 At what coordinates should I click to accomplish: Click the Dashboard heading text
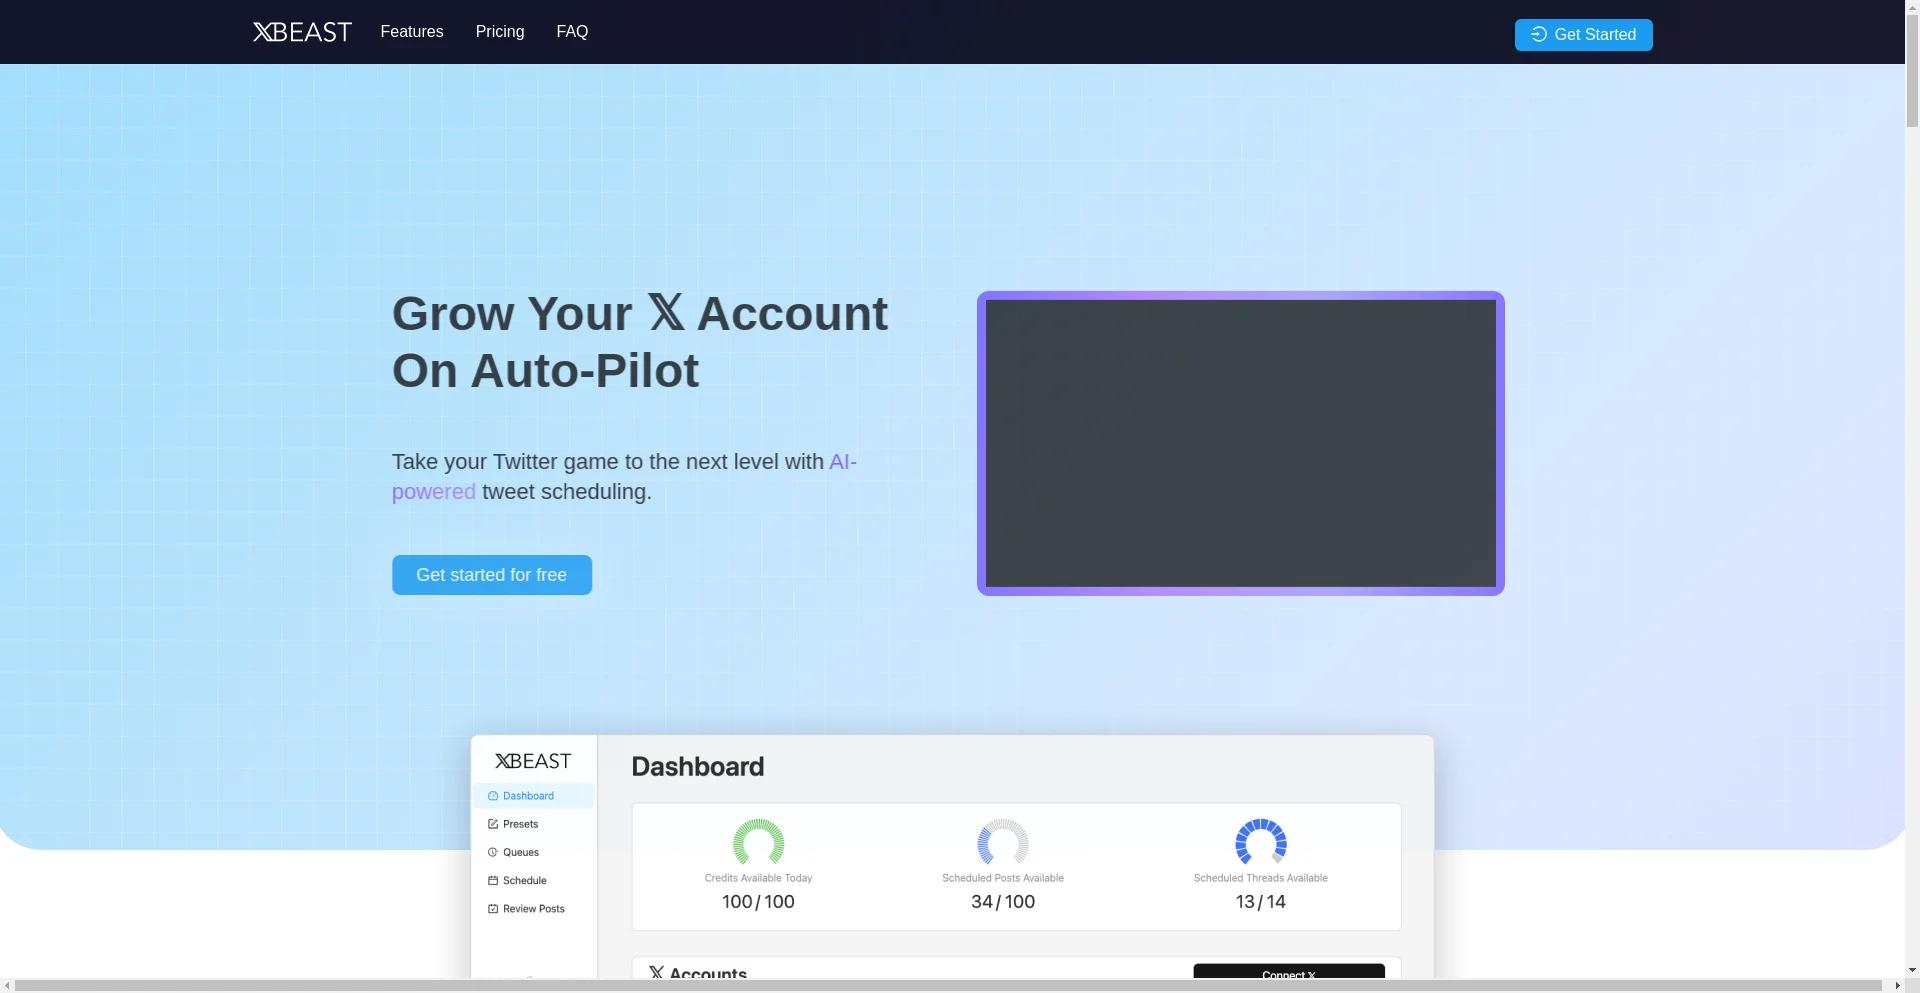tap(698, 767)
